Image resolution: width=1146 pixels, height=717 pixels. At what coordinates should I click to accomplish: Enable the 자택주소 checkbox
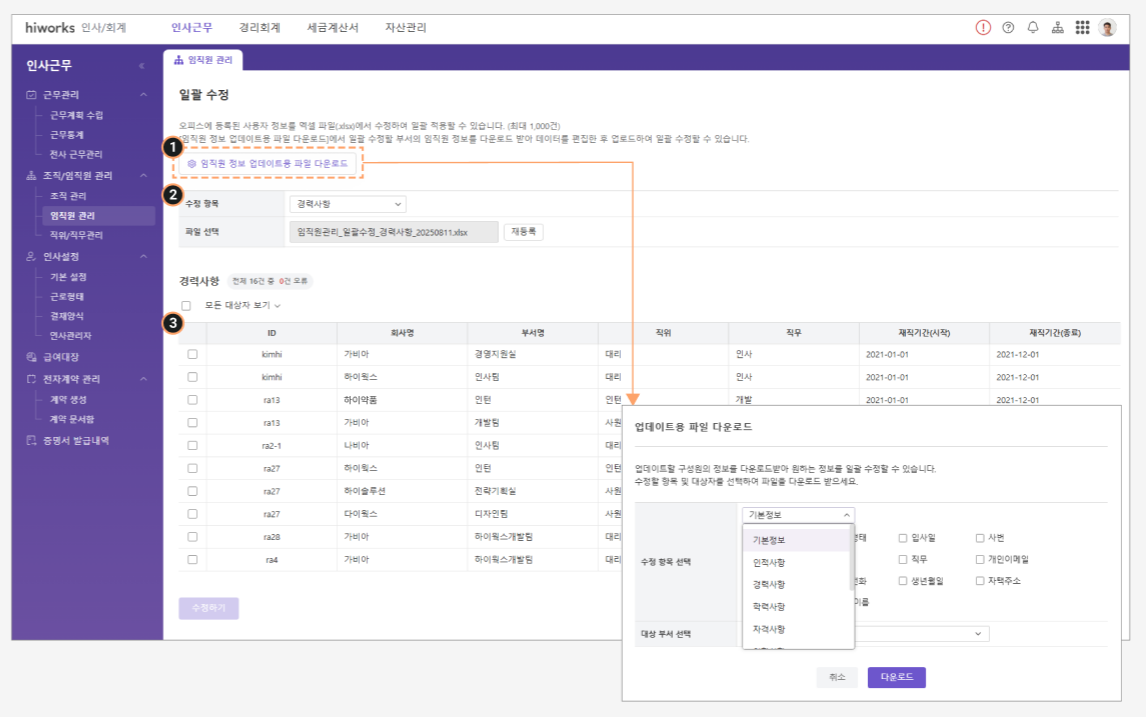coord(979,581)
